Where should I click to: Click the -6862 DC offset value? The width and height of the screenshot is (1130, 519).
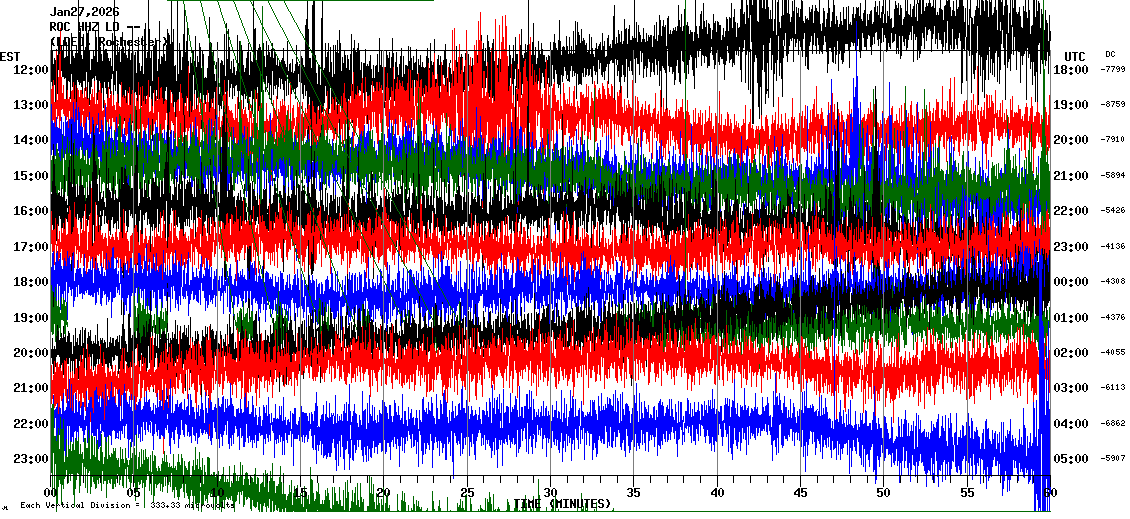coord(1113,423)
